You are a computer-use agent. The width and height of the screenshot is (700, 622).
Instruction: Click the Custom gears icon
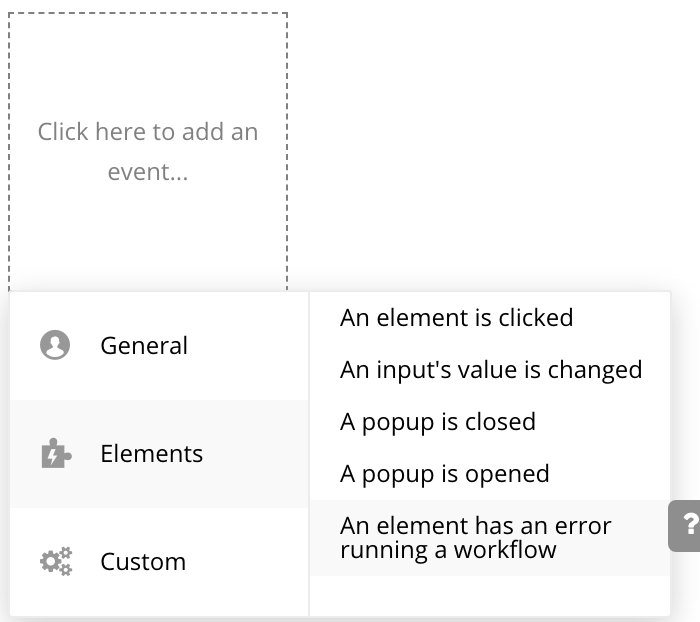point(55,561)
